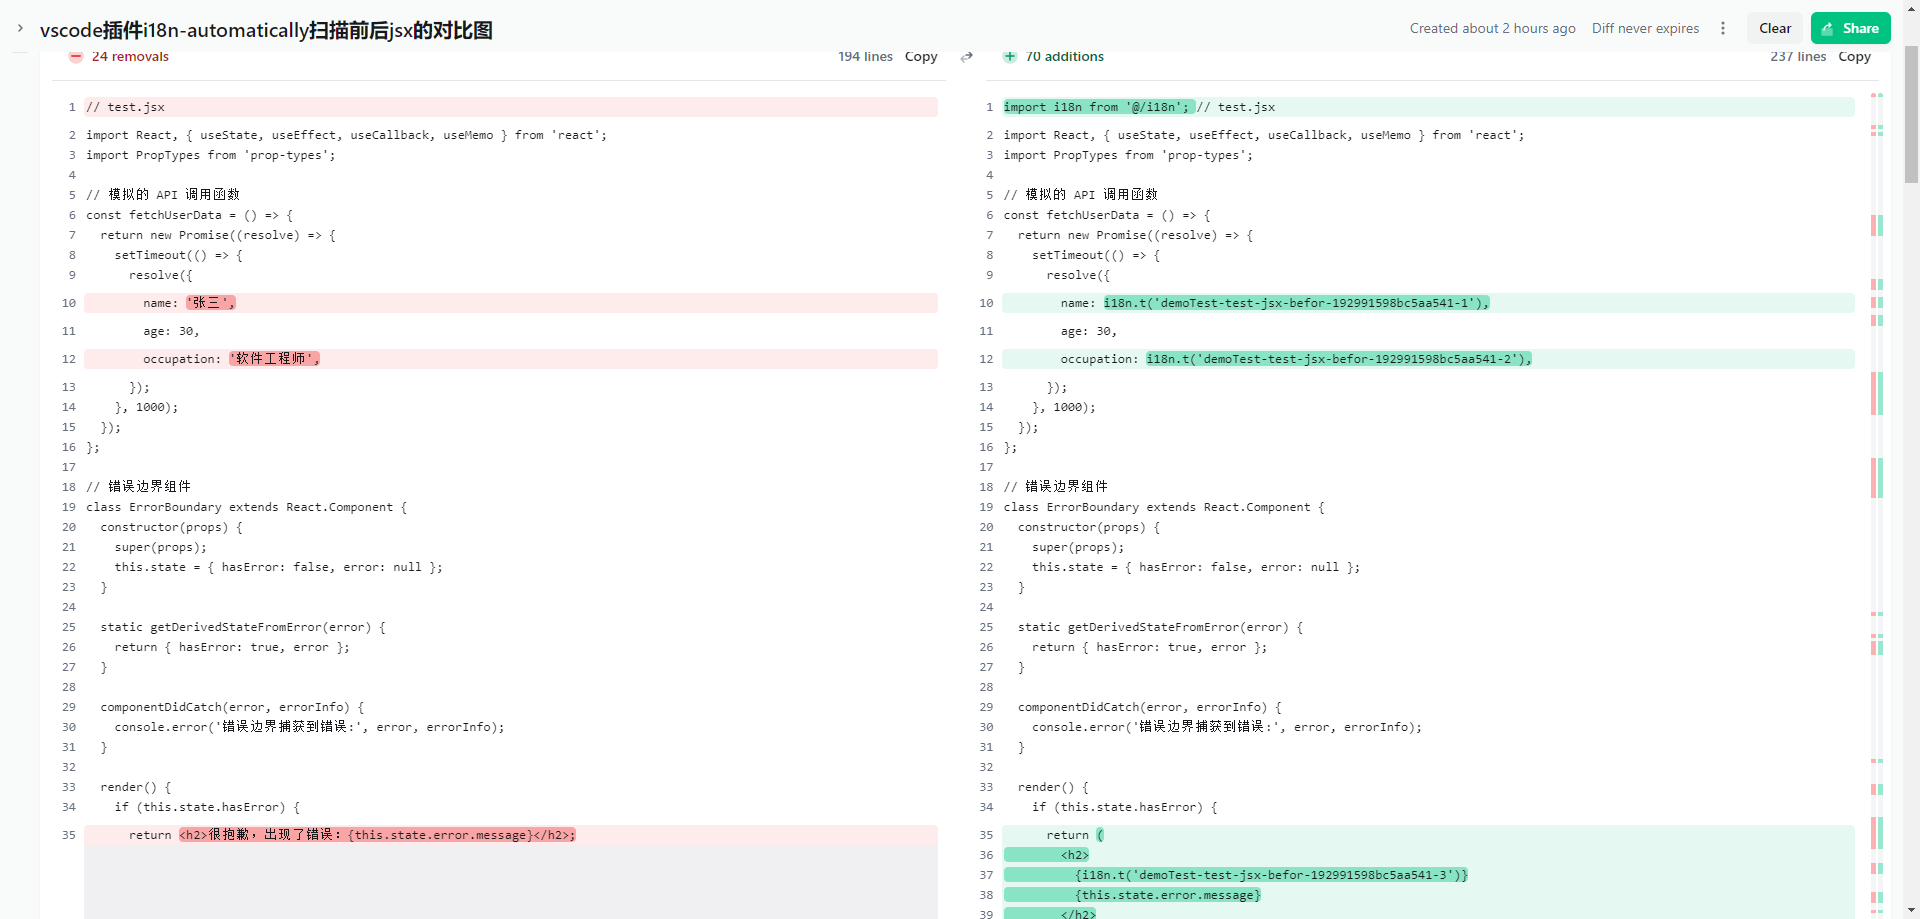Click the green plus additions icon
The width and height of the screenshot is (1920, 919).
pyautogui.click(x=1010, y=57)
